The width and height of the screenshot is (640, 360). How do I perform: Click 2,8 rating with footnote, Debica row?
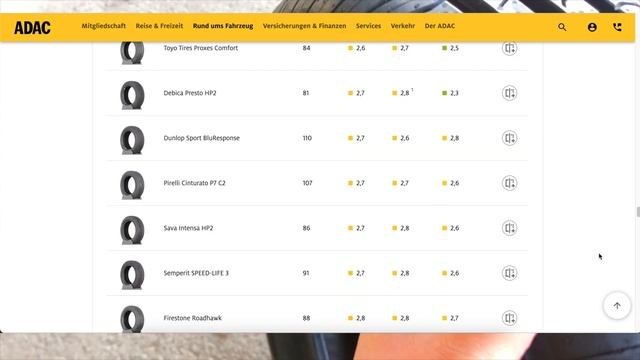[402, 93]
